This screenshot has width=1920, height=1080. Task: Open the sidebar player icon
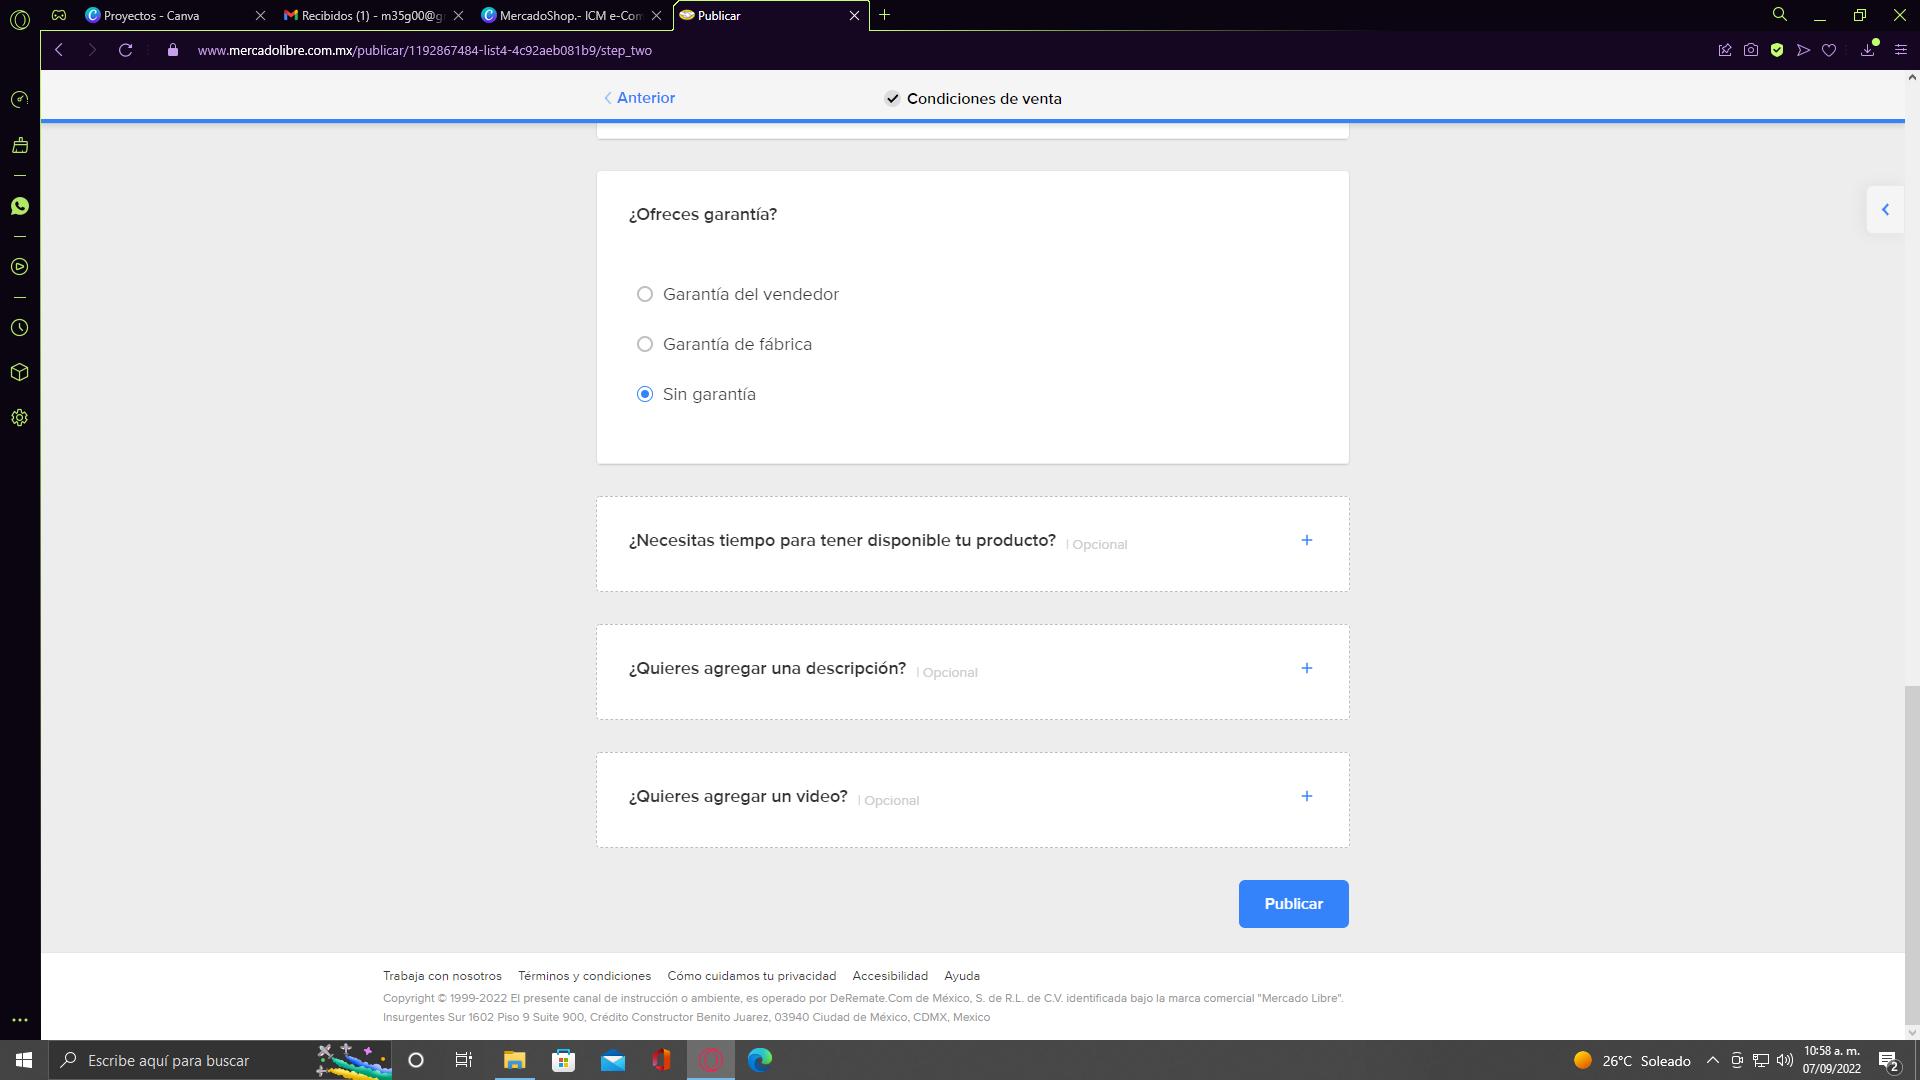(19, 267)
